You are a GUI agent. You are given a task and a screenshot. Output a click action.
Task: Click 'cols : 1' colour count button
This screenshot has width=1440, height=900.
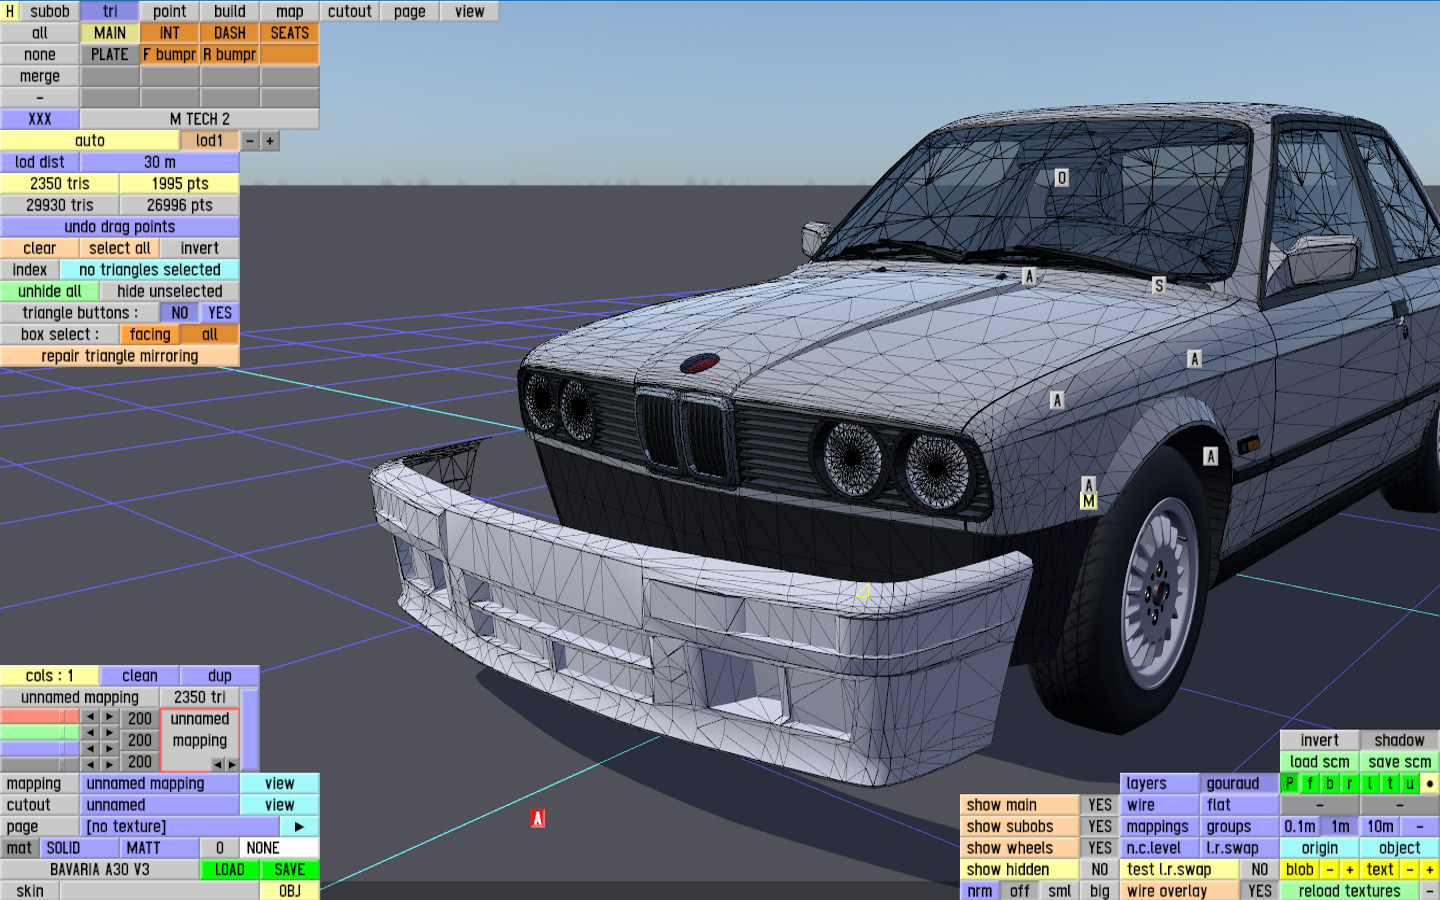coord(50,676)
